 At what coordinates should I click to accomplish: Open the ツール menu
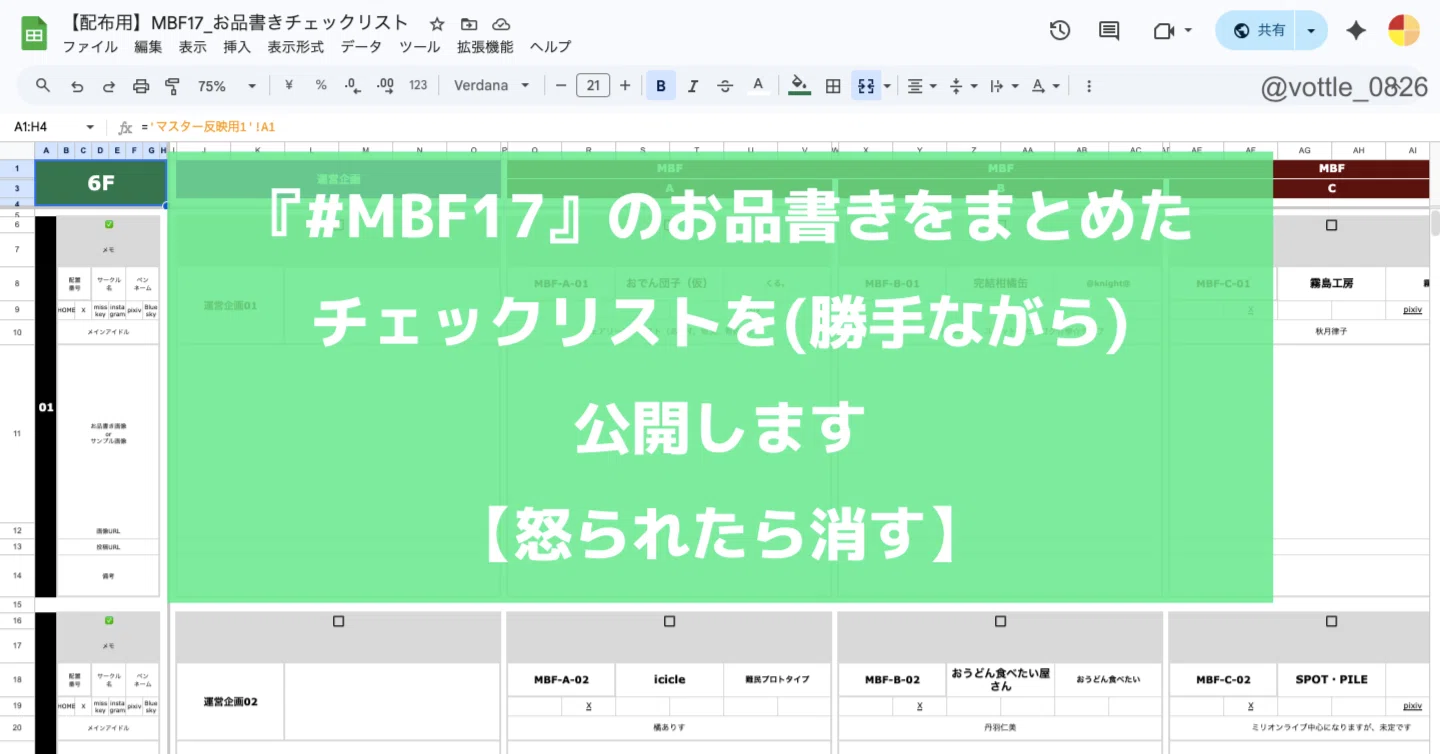[419, 47]
